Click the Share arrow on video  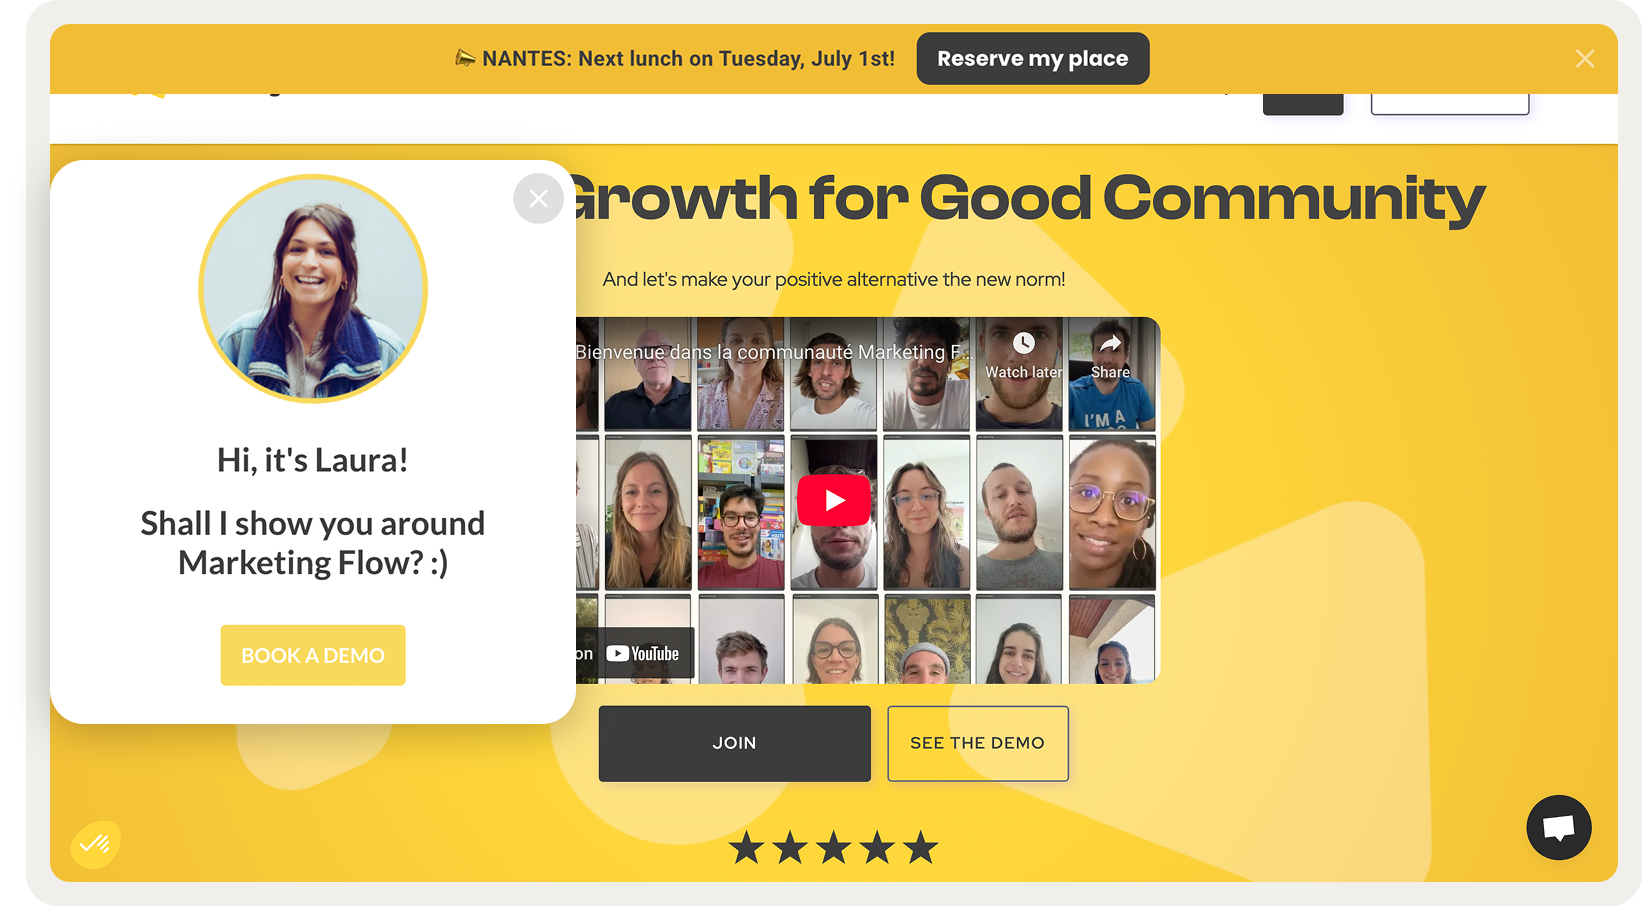coord(1110,343)
